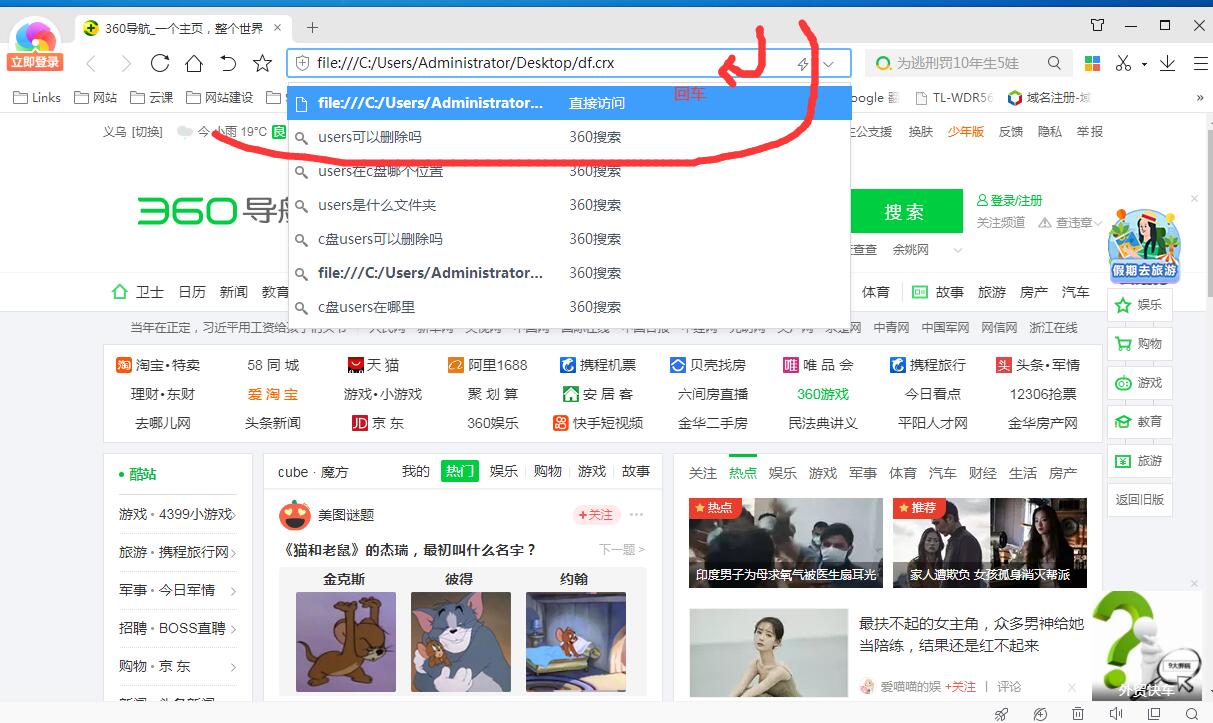Click the shield security icon in address bar

coord(302,63)
